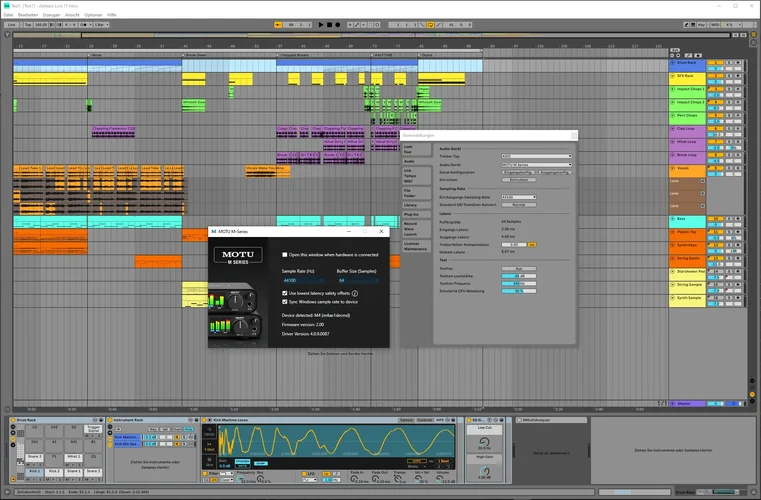Toggle the MIDI Arrangement Overdub plus icon
This screenshot has height=500, width=761.
pos(350,25)
